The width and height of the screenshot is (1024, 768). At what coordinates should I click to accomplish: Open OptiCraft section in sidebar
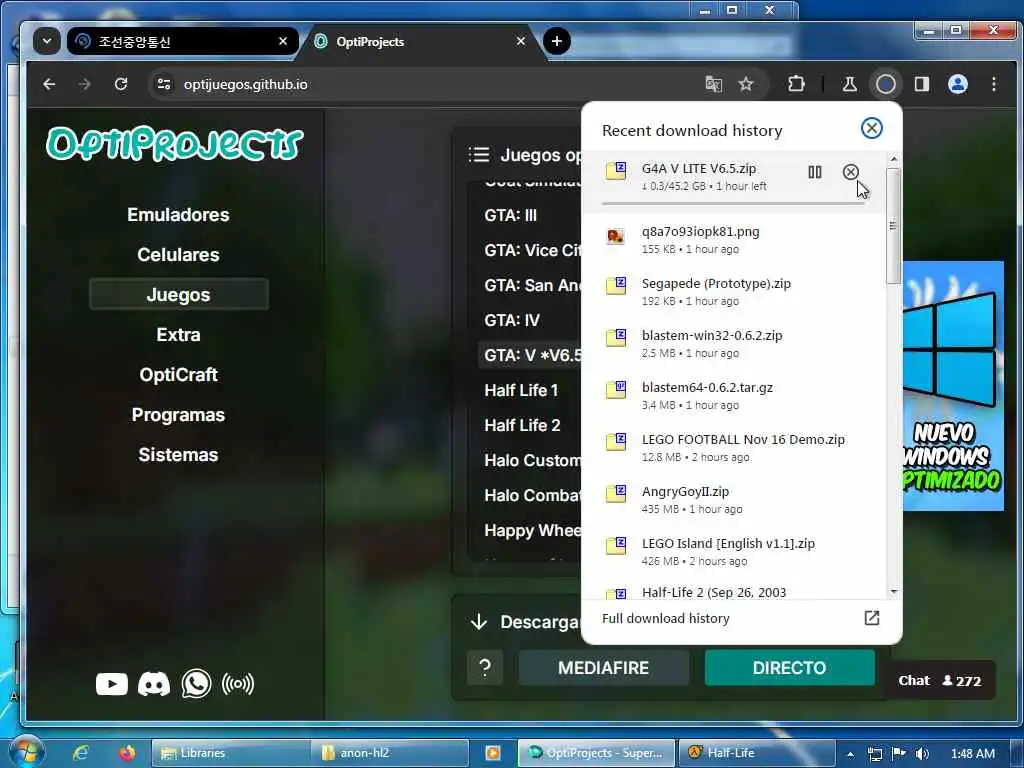[178, 375]
